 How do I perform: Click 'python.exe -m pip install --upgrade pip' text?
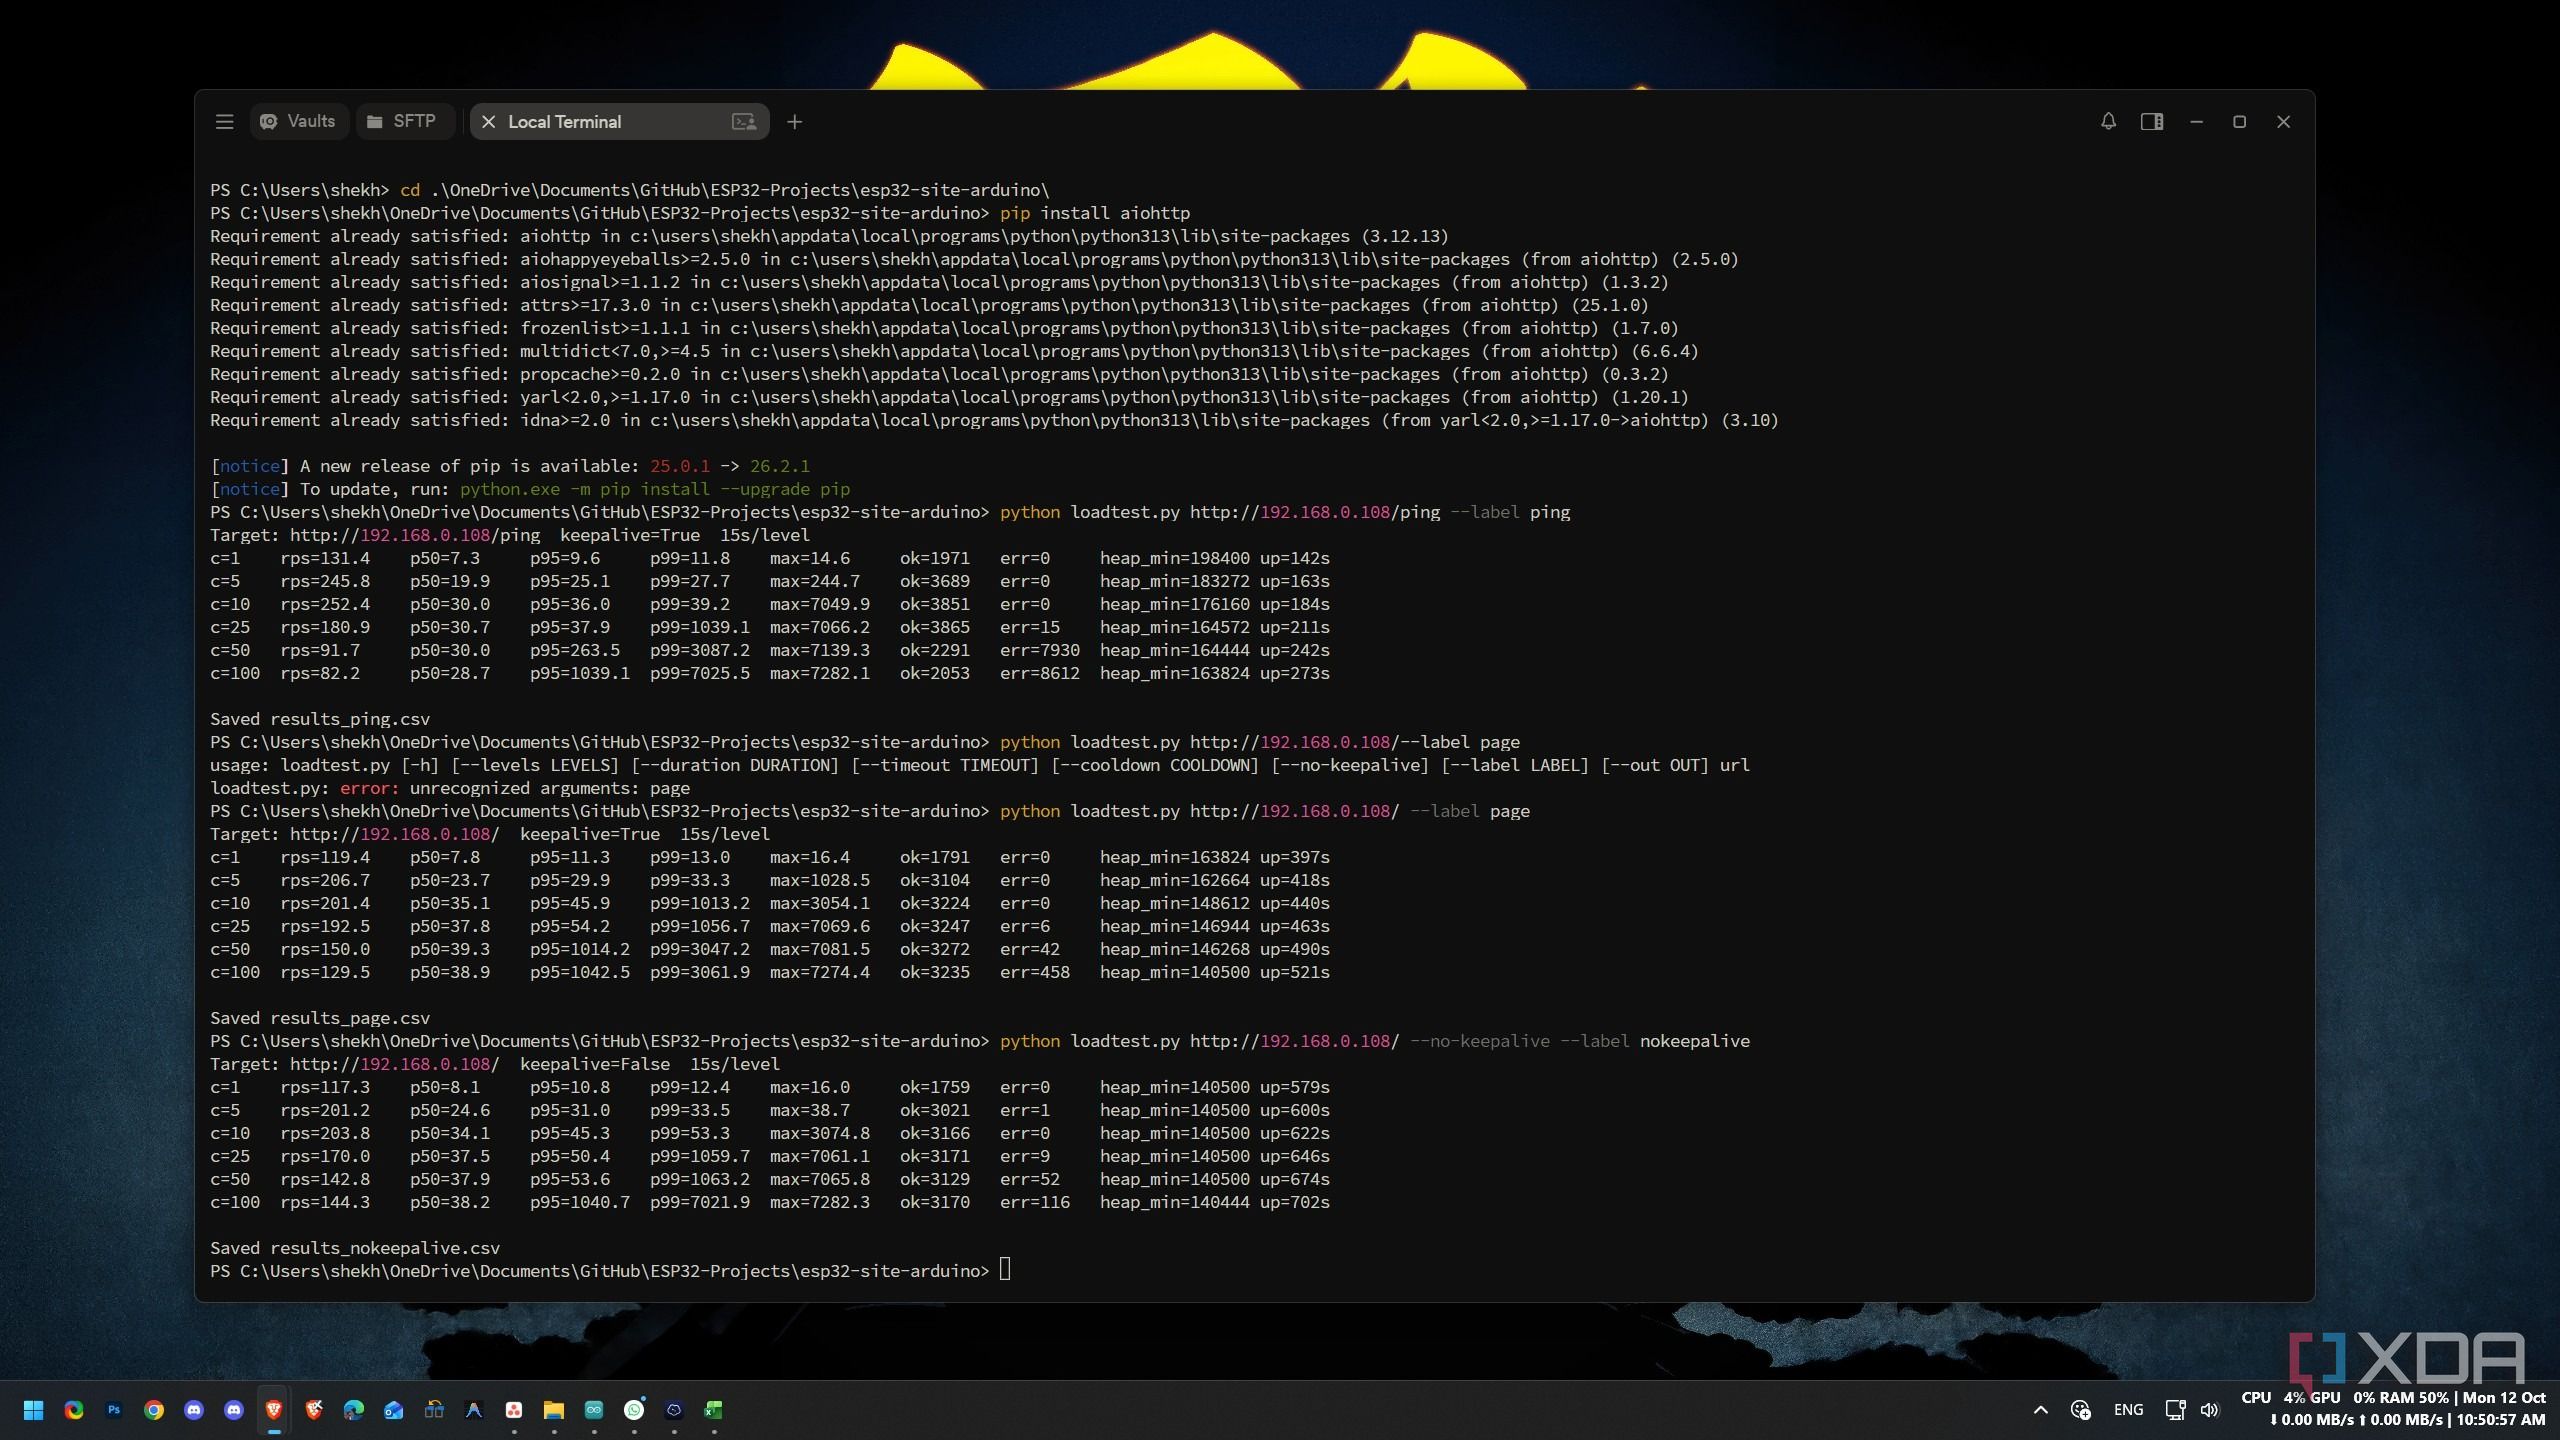point(655,489)
